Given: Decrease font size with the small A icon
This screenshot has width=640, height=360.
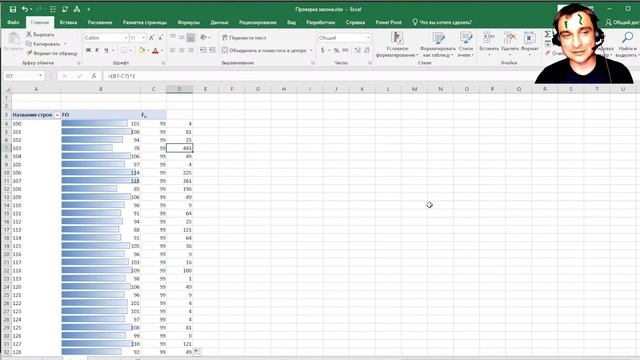Looking at the screenshot, I should (x=160, y=38).
